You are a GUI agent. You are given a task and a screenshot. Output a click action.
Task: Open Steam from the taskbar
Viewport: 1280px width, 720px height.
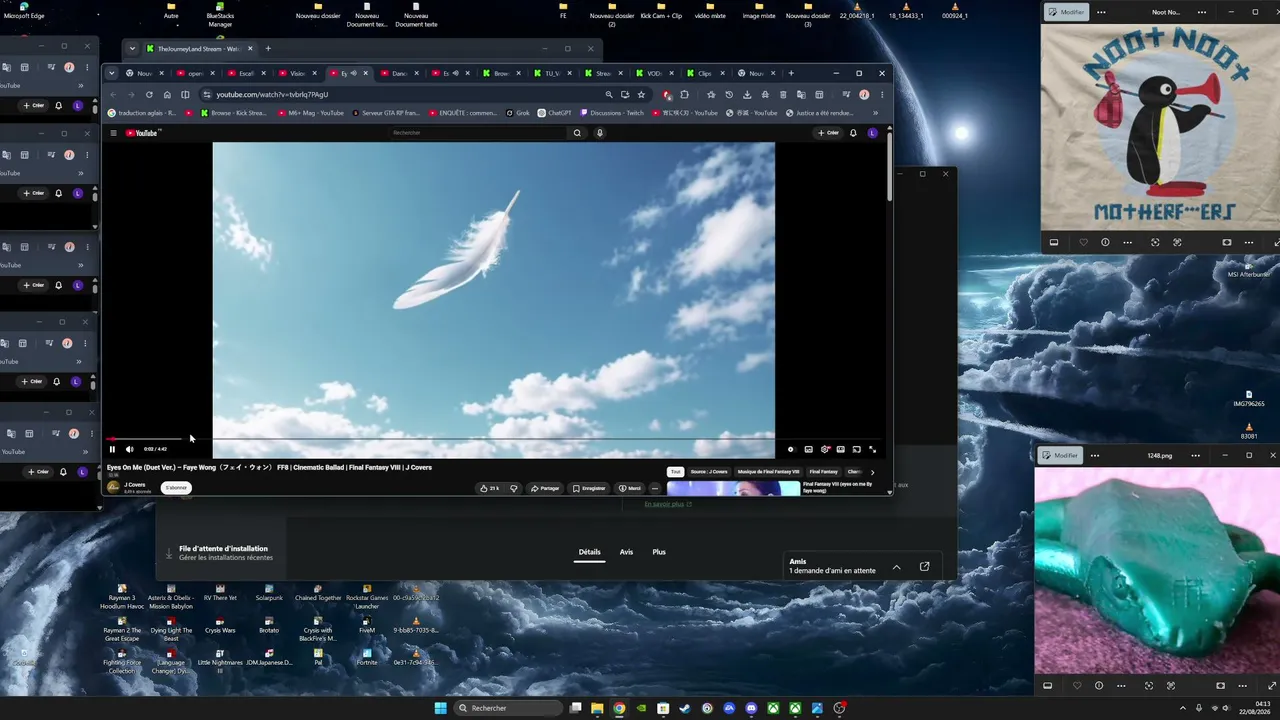pyautogui.click(x=685, y=708)
